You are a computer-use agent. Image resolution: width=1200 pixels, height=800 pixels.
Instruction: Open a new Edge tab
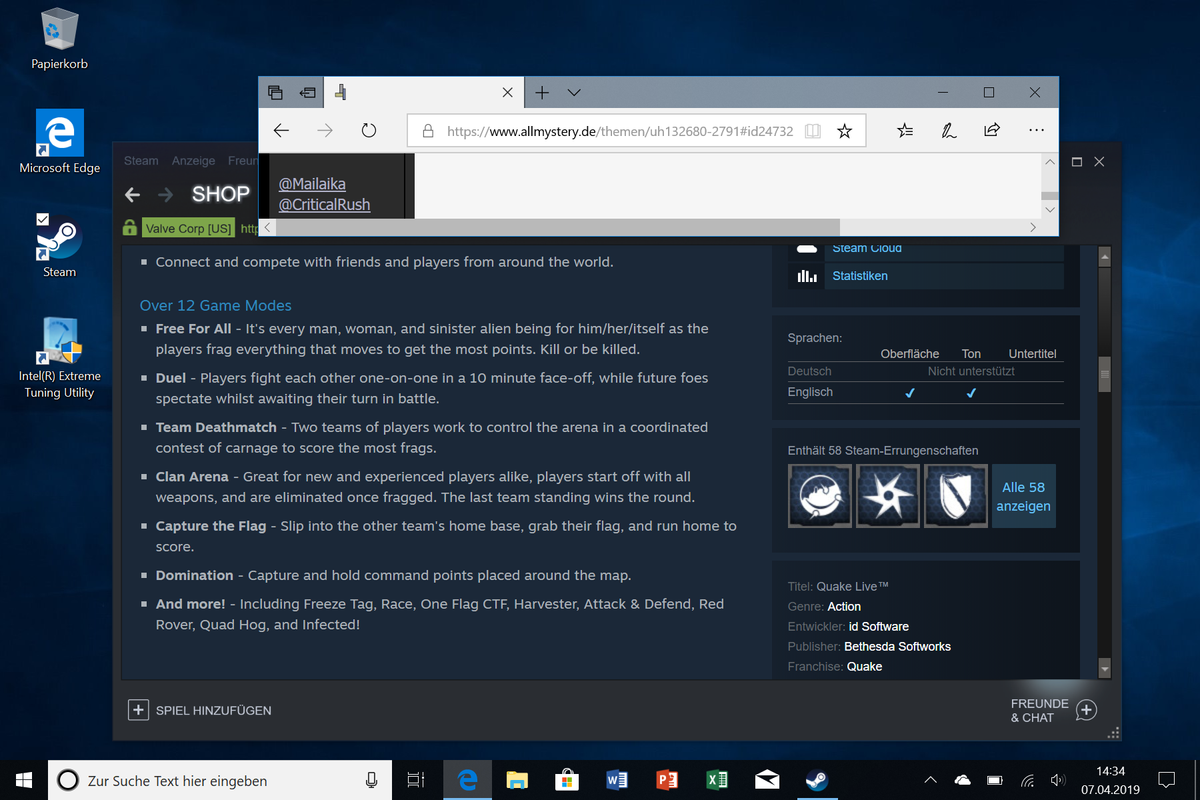coord(541,92)
